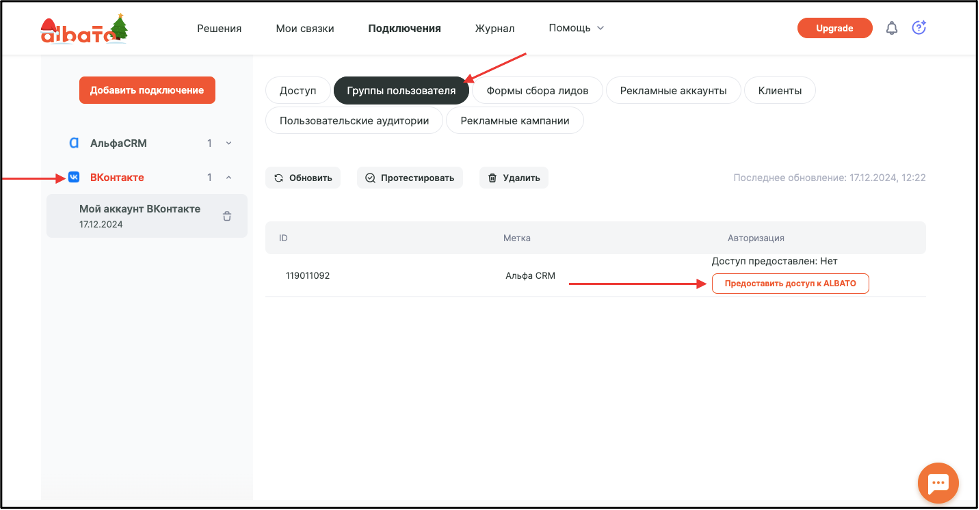979x510 pixels.
Task: Open the live chat bubble
Action: (938, 483)
